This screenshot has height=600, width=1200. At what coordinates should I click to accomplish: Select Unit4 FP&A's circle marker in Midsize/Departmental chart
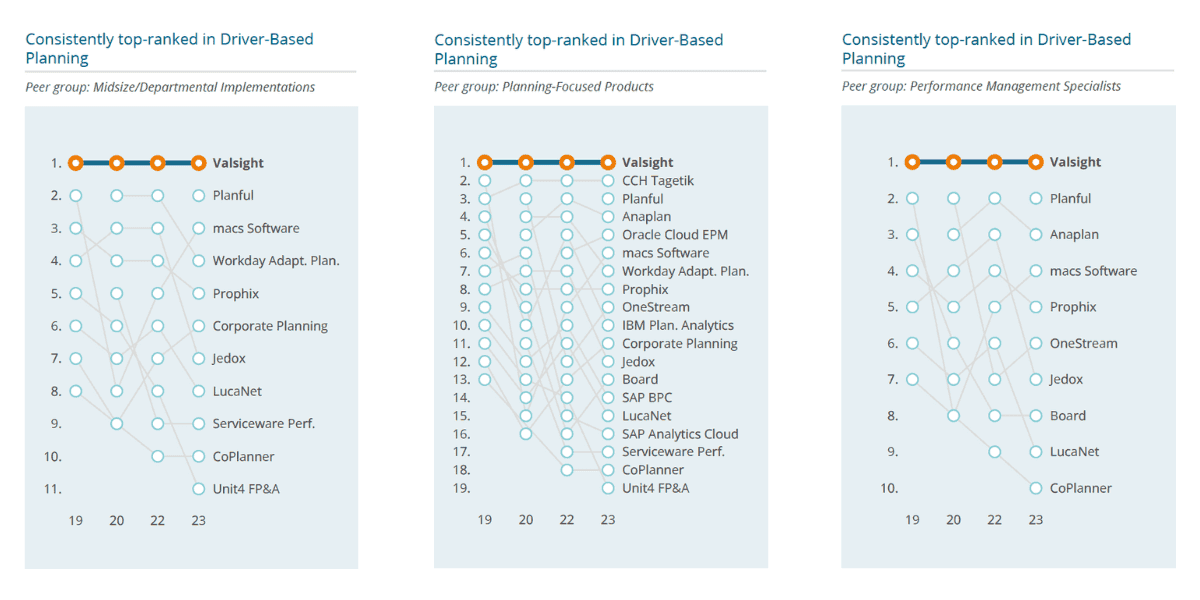198,489
